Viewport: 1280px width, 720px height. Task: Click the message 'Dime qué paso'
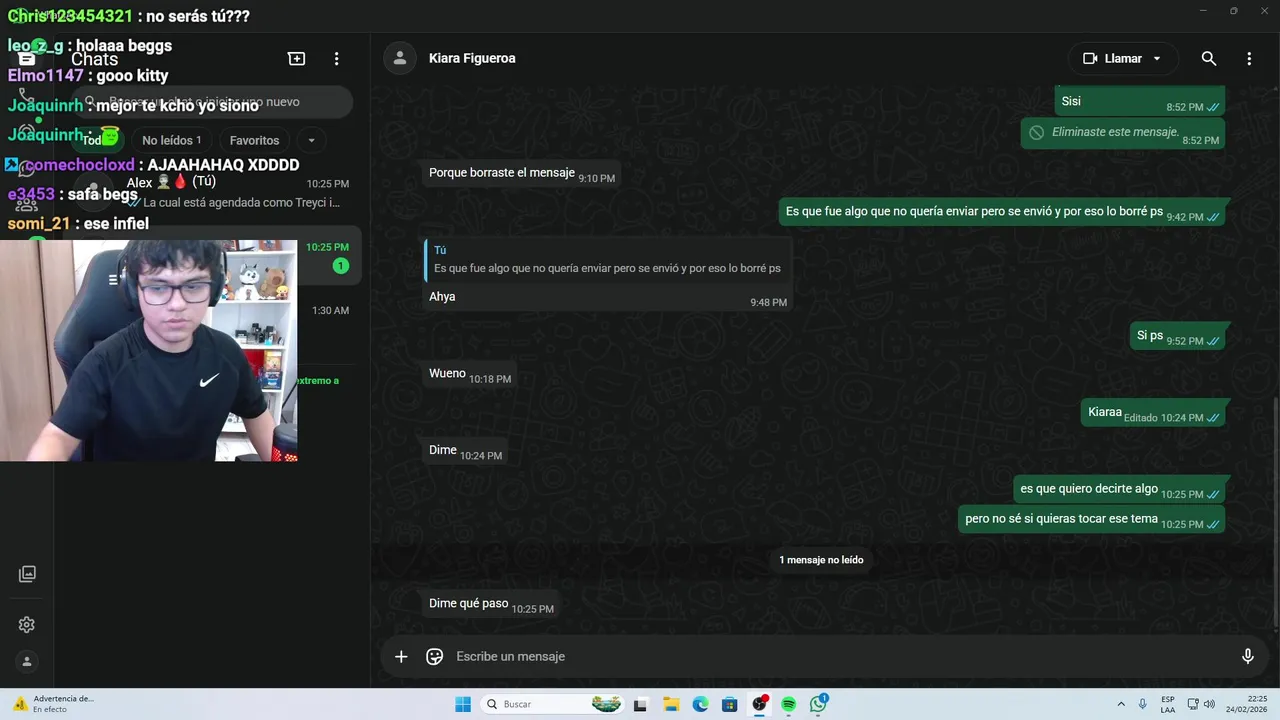tap(490, 604)
